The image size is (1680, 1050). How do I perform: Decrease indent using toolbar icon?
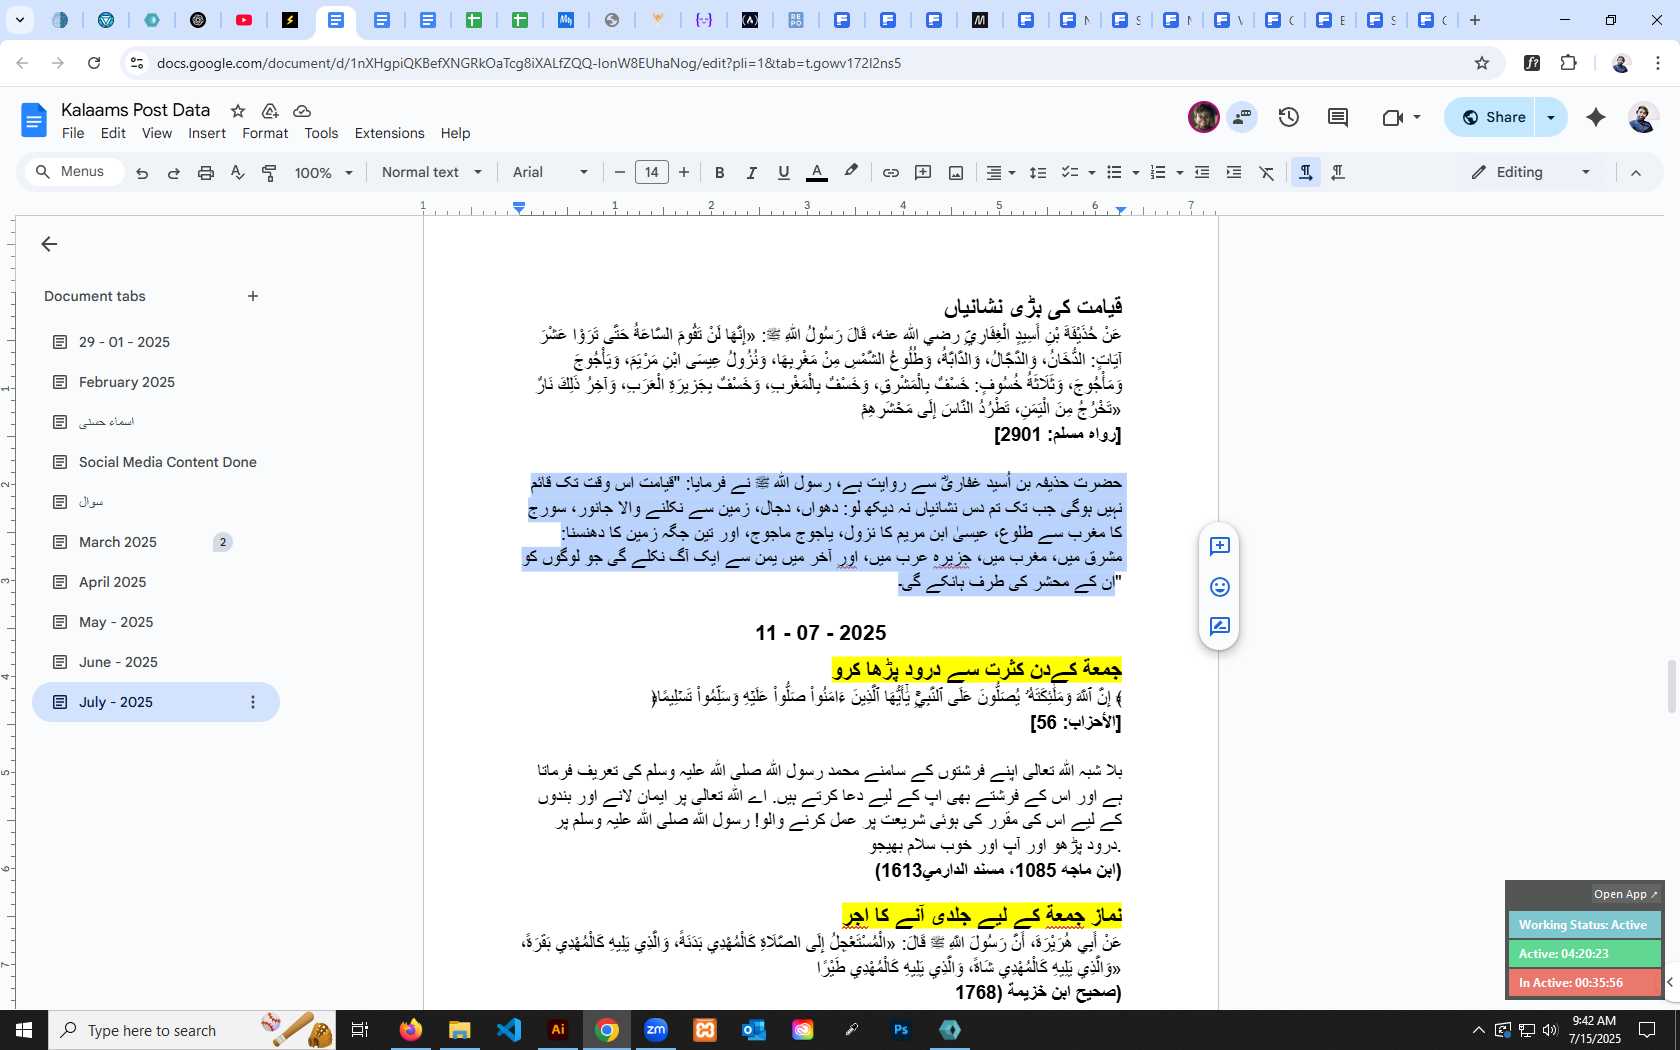pyautogui.click(x=1202, y=173)
